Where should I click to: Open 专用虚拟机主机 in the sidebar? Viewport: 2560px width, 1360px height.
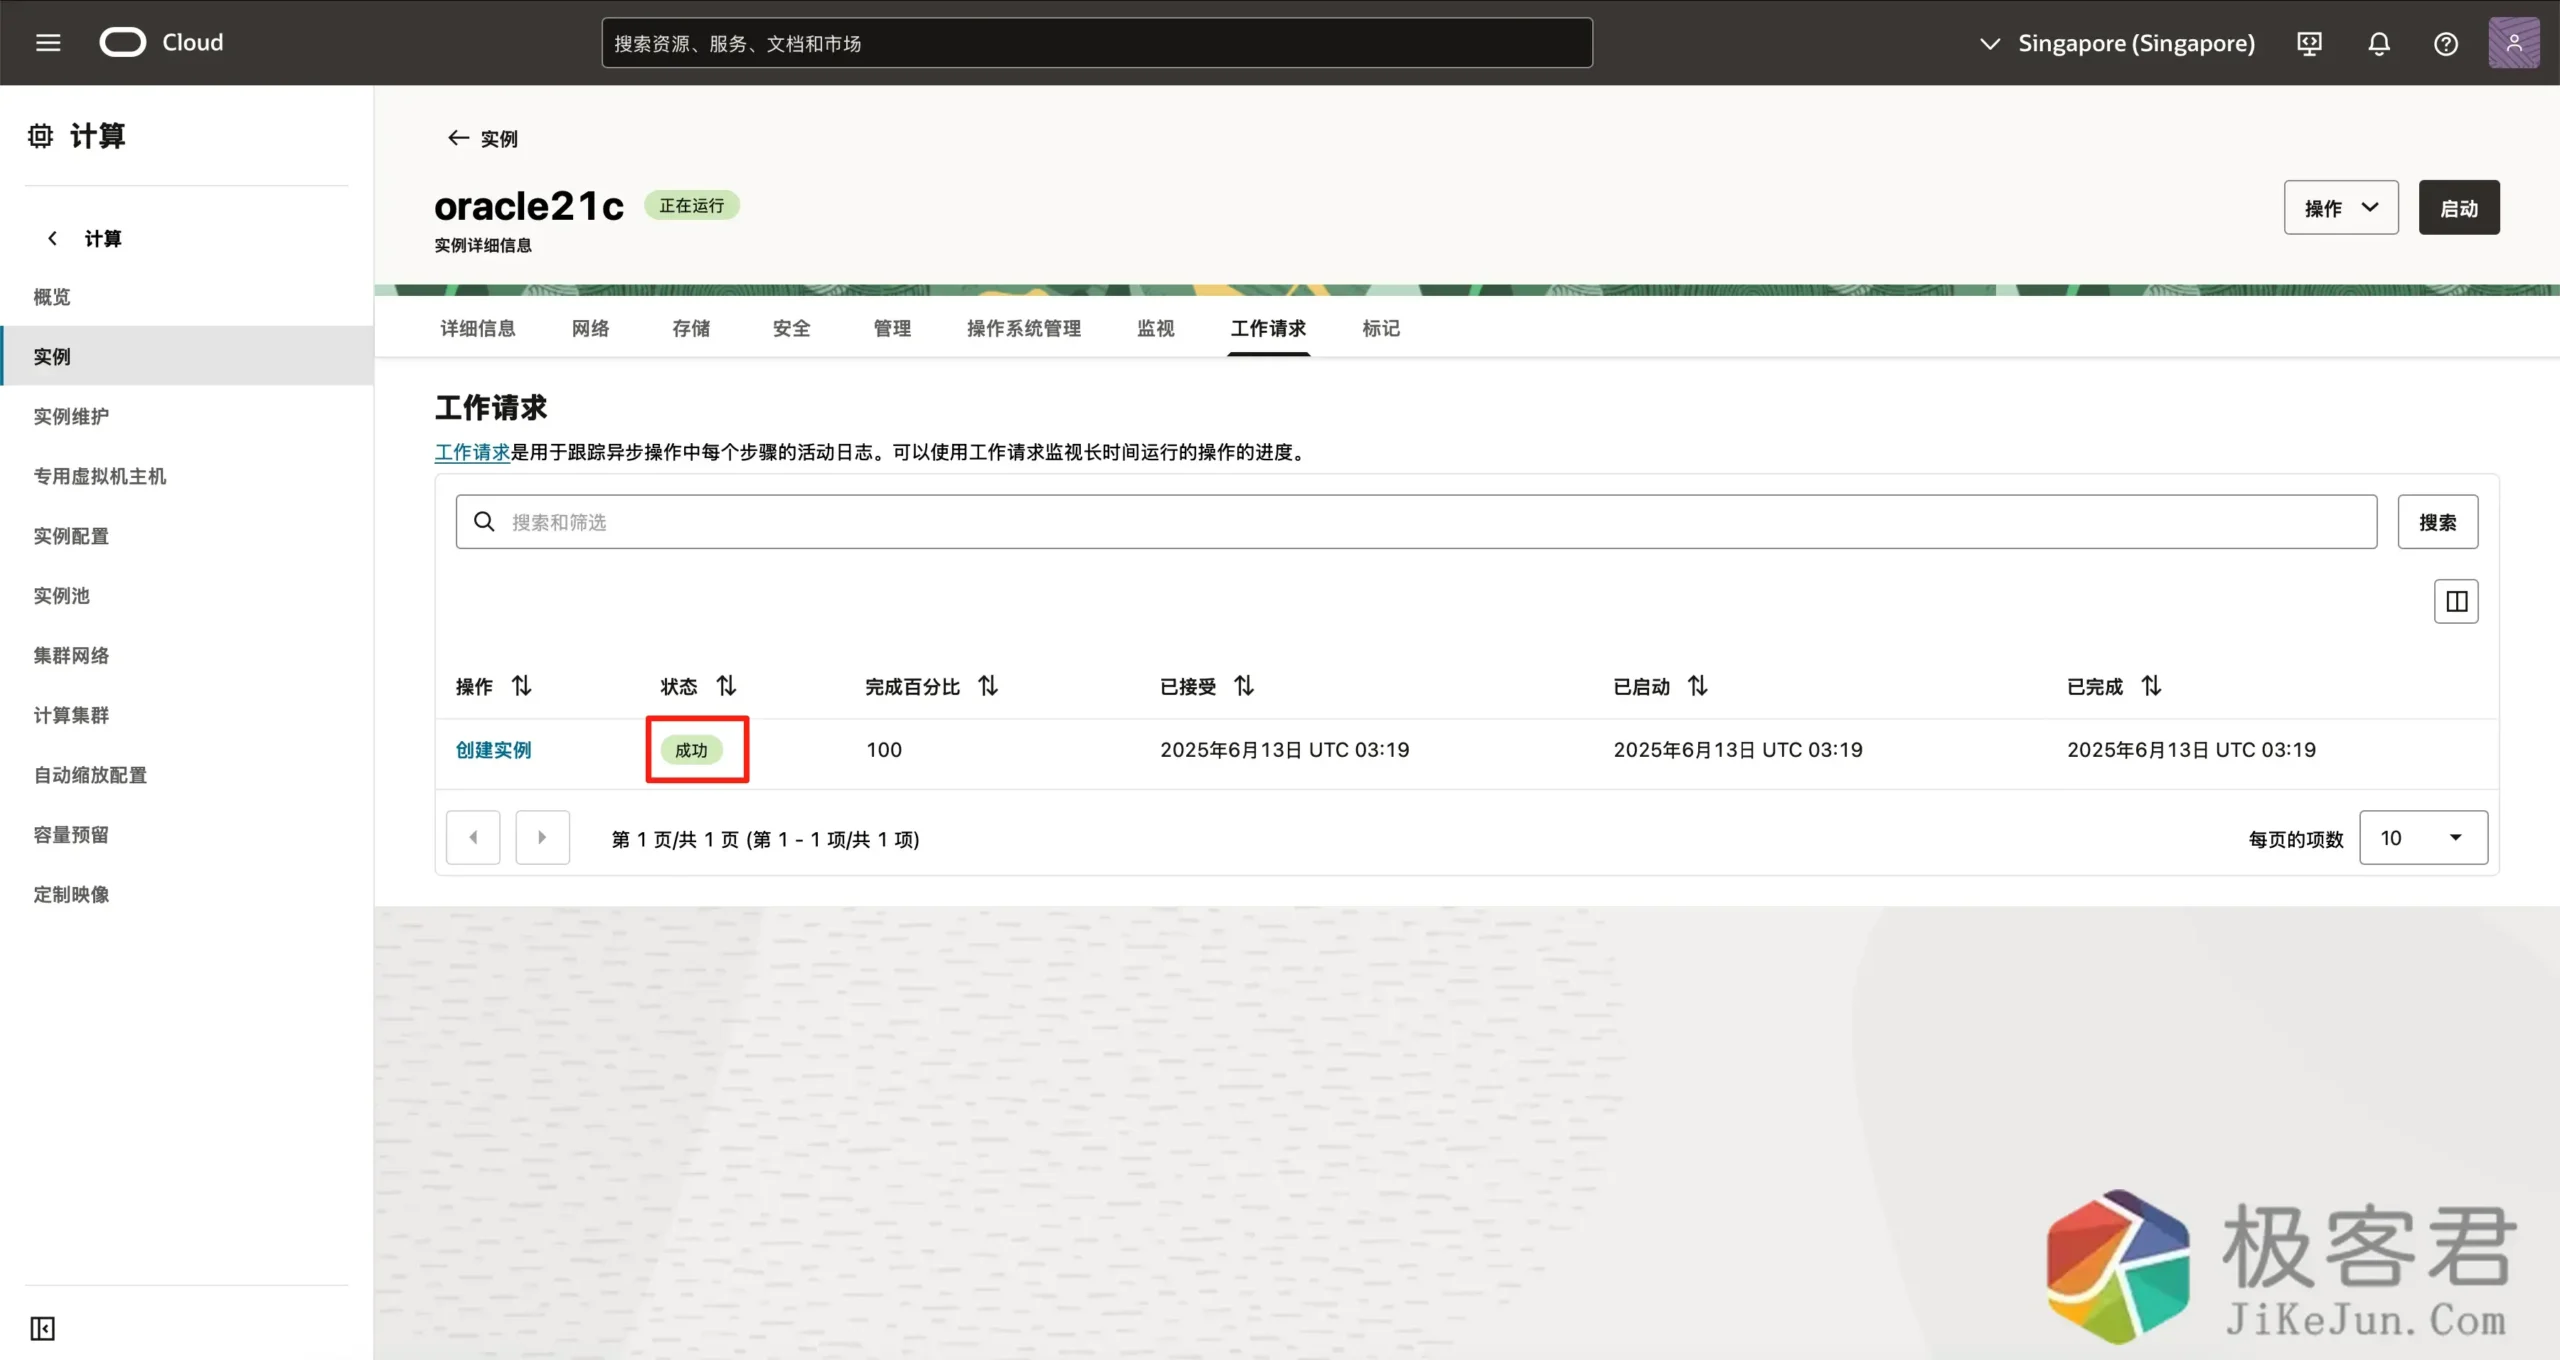pyautogui.click(x=187, y=476)
